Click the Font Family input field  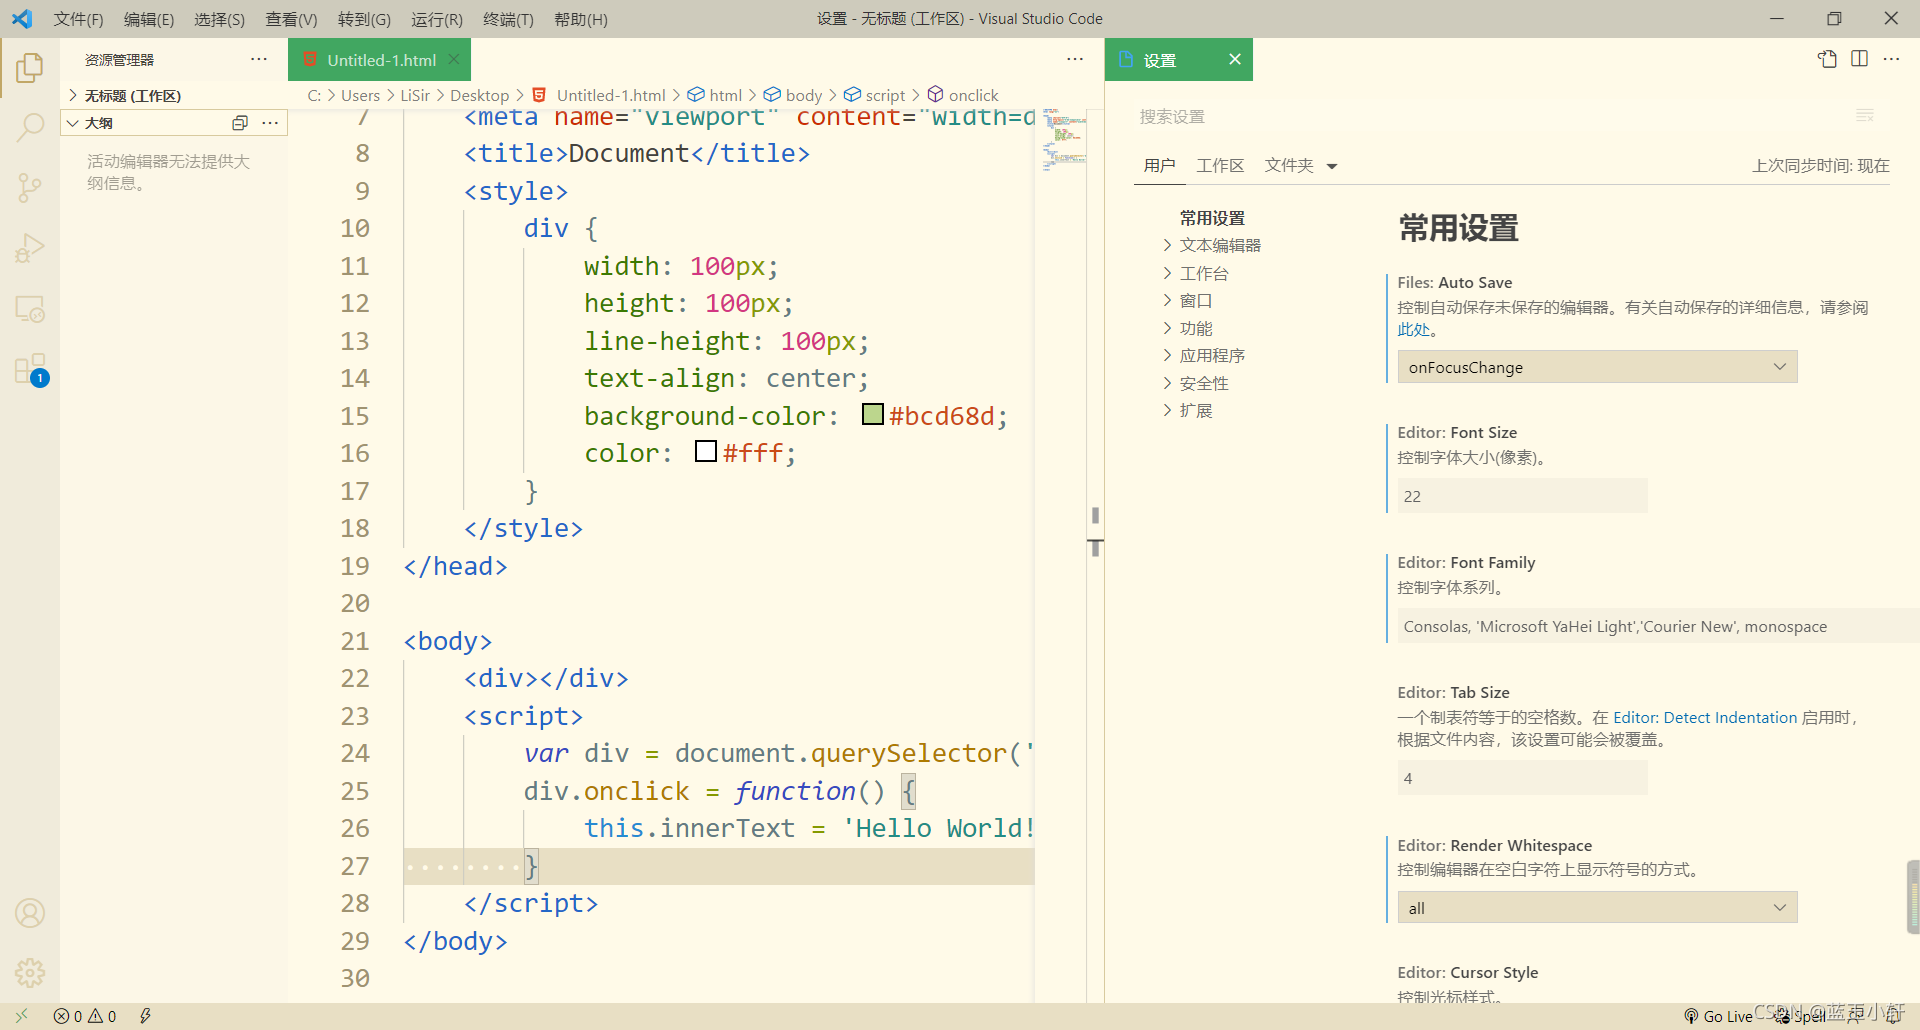1658,626
